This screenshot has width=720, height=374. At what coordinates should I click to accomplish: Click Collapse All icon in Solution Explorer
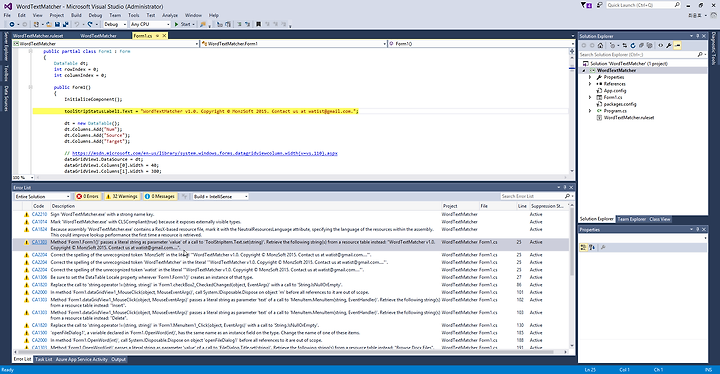(x=641, y=45)
